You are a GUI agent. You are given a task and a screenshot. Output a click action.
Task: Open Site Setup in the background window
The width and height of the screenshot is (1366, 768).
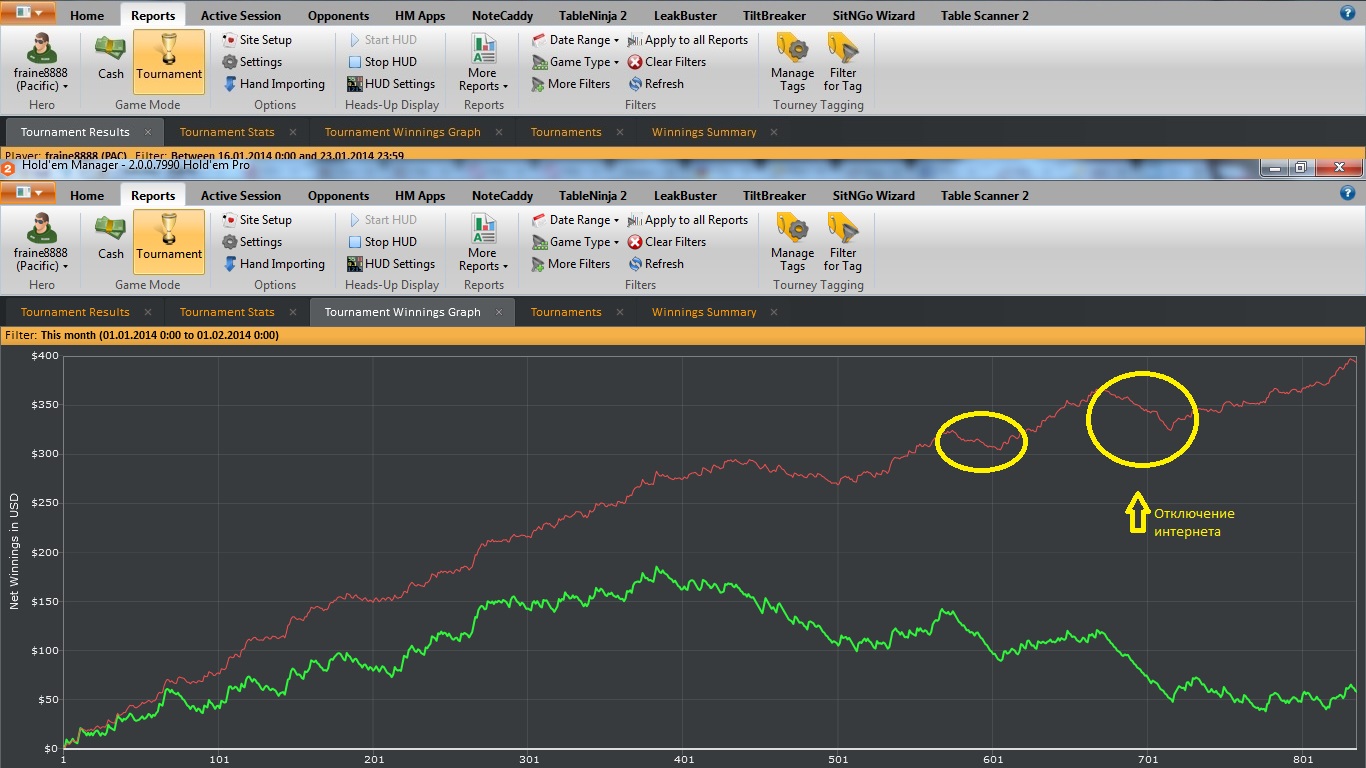pyautogui.click(x=257, y=40)
